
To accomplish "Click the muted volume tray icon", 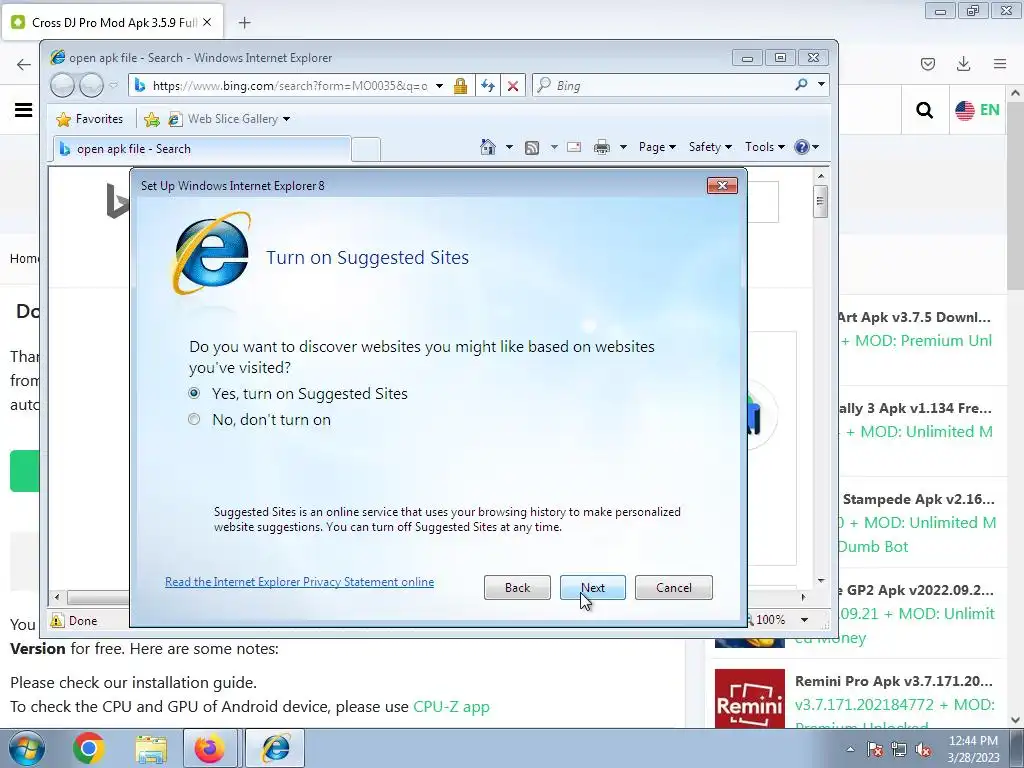I will (923, 749).
